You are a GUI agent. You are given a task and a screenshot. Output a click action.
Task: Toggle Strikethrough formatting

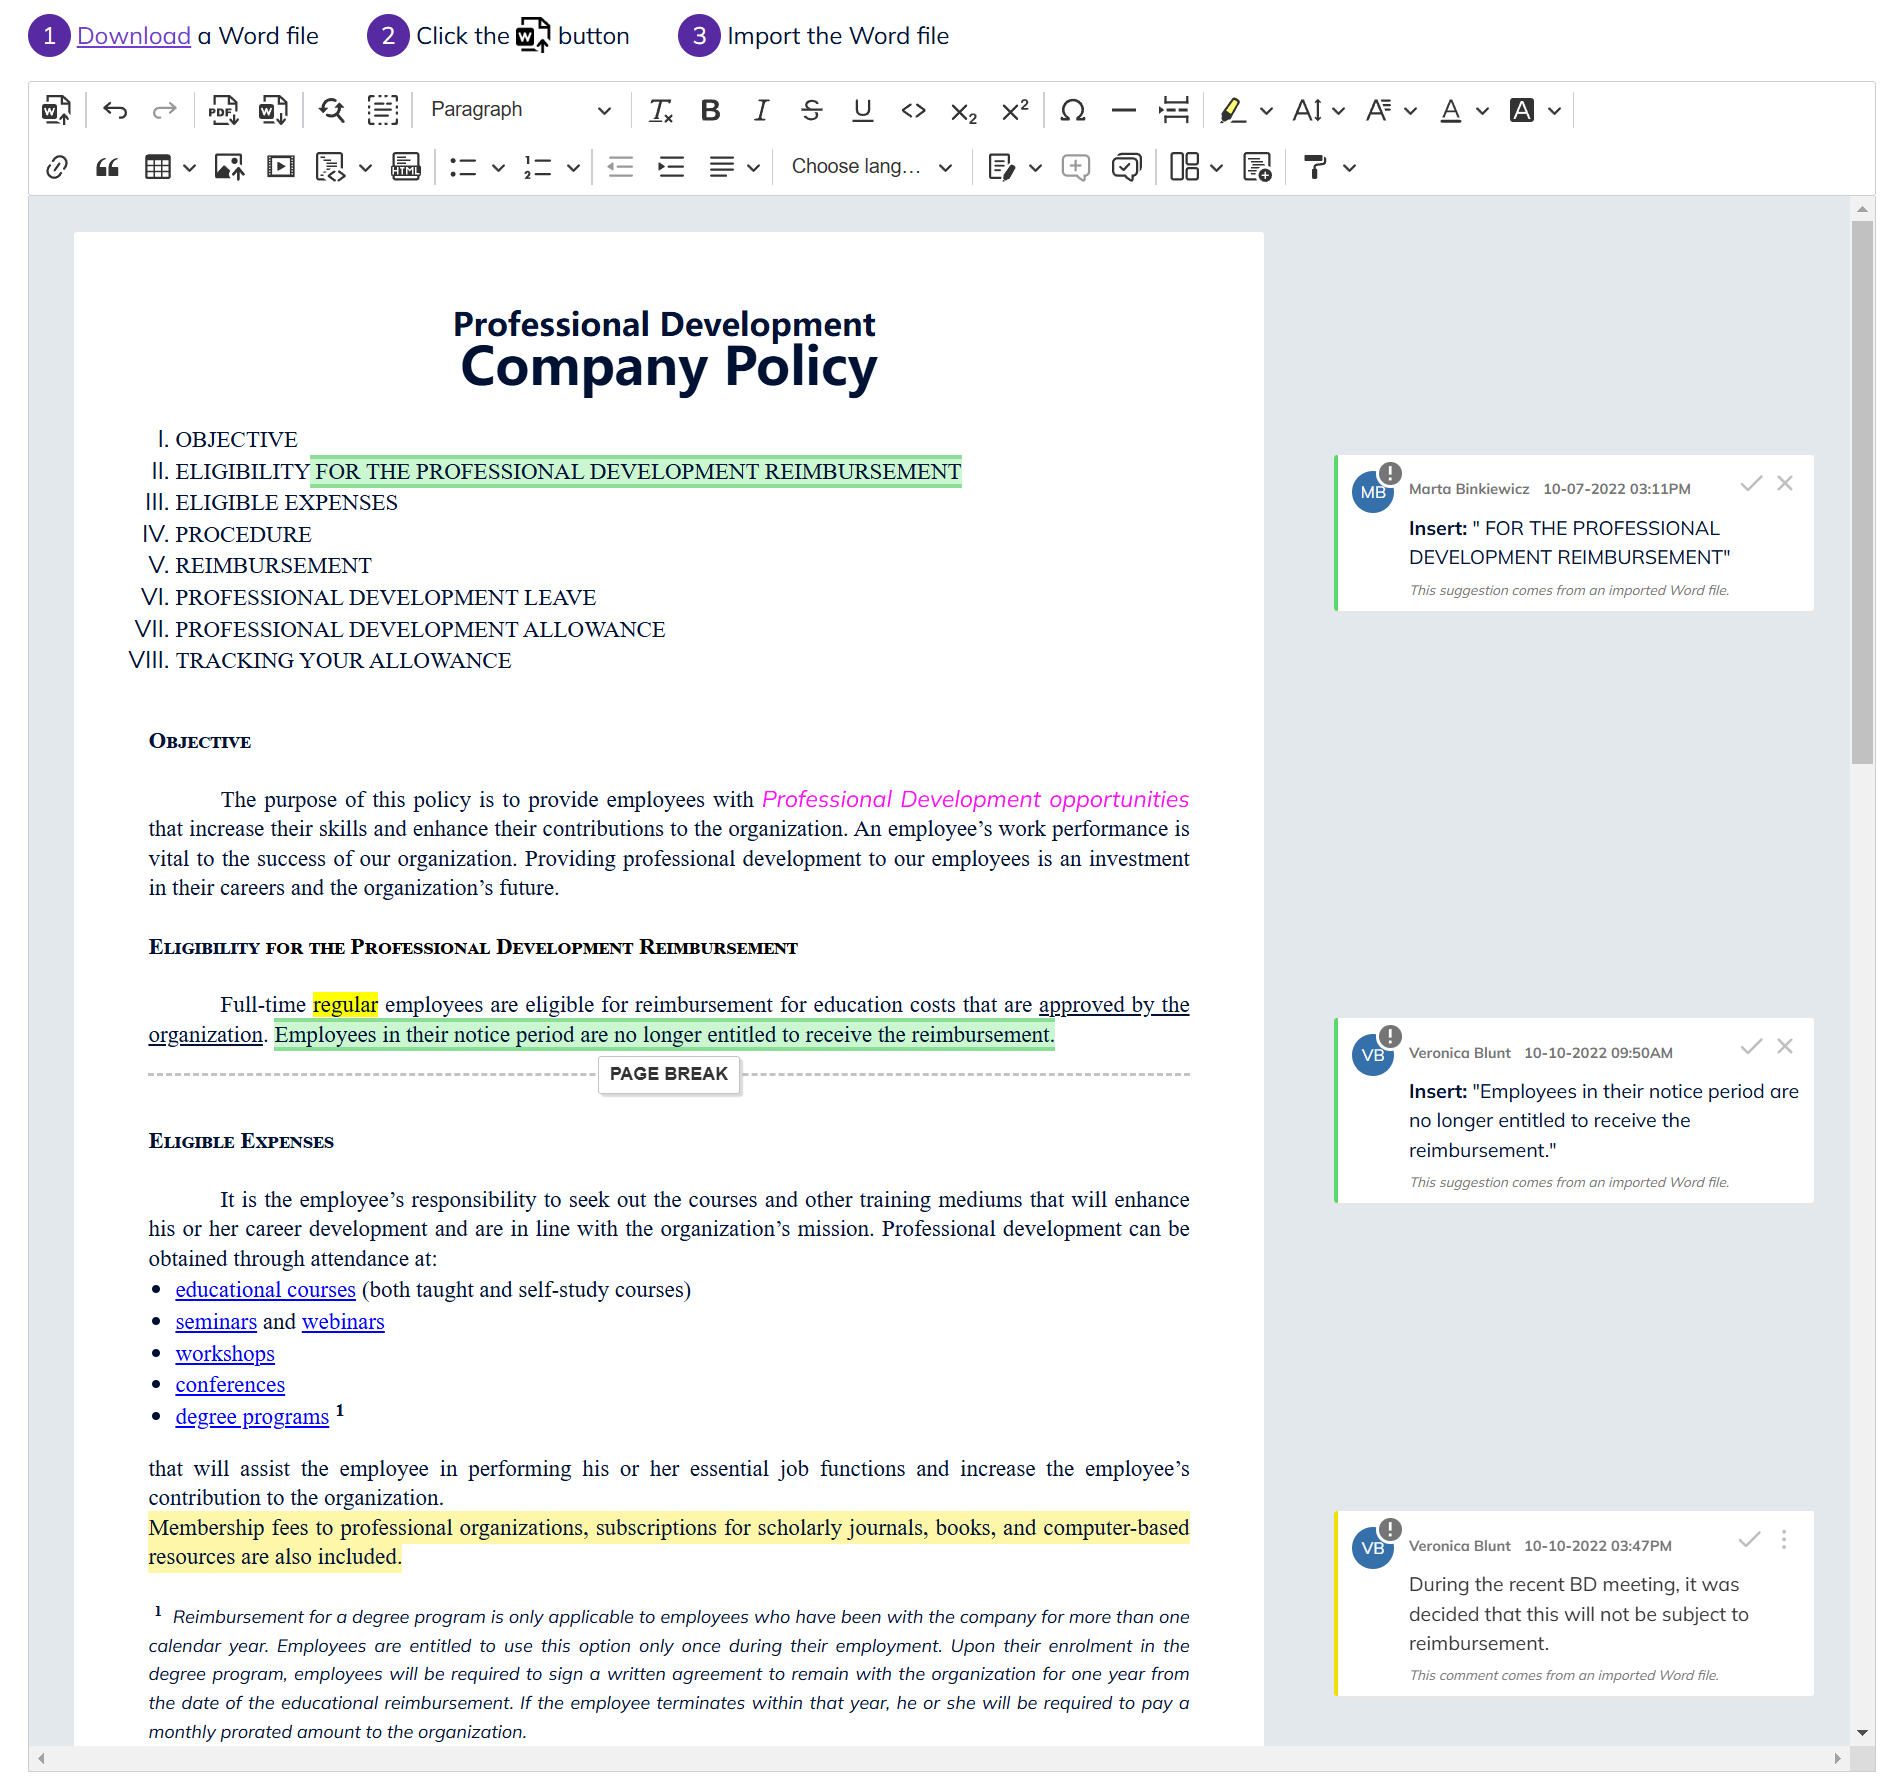[812, 110]
